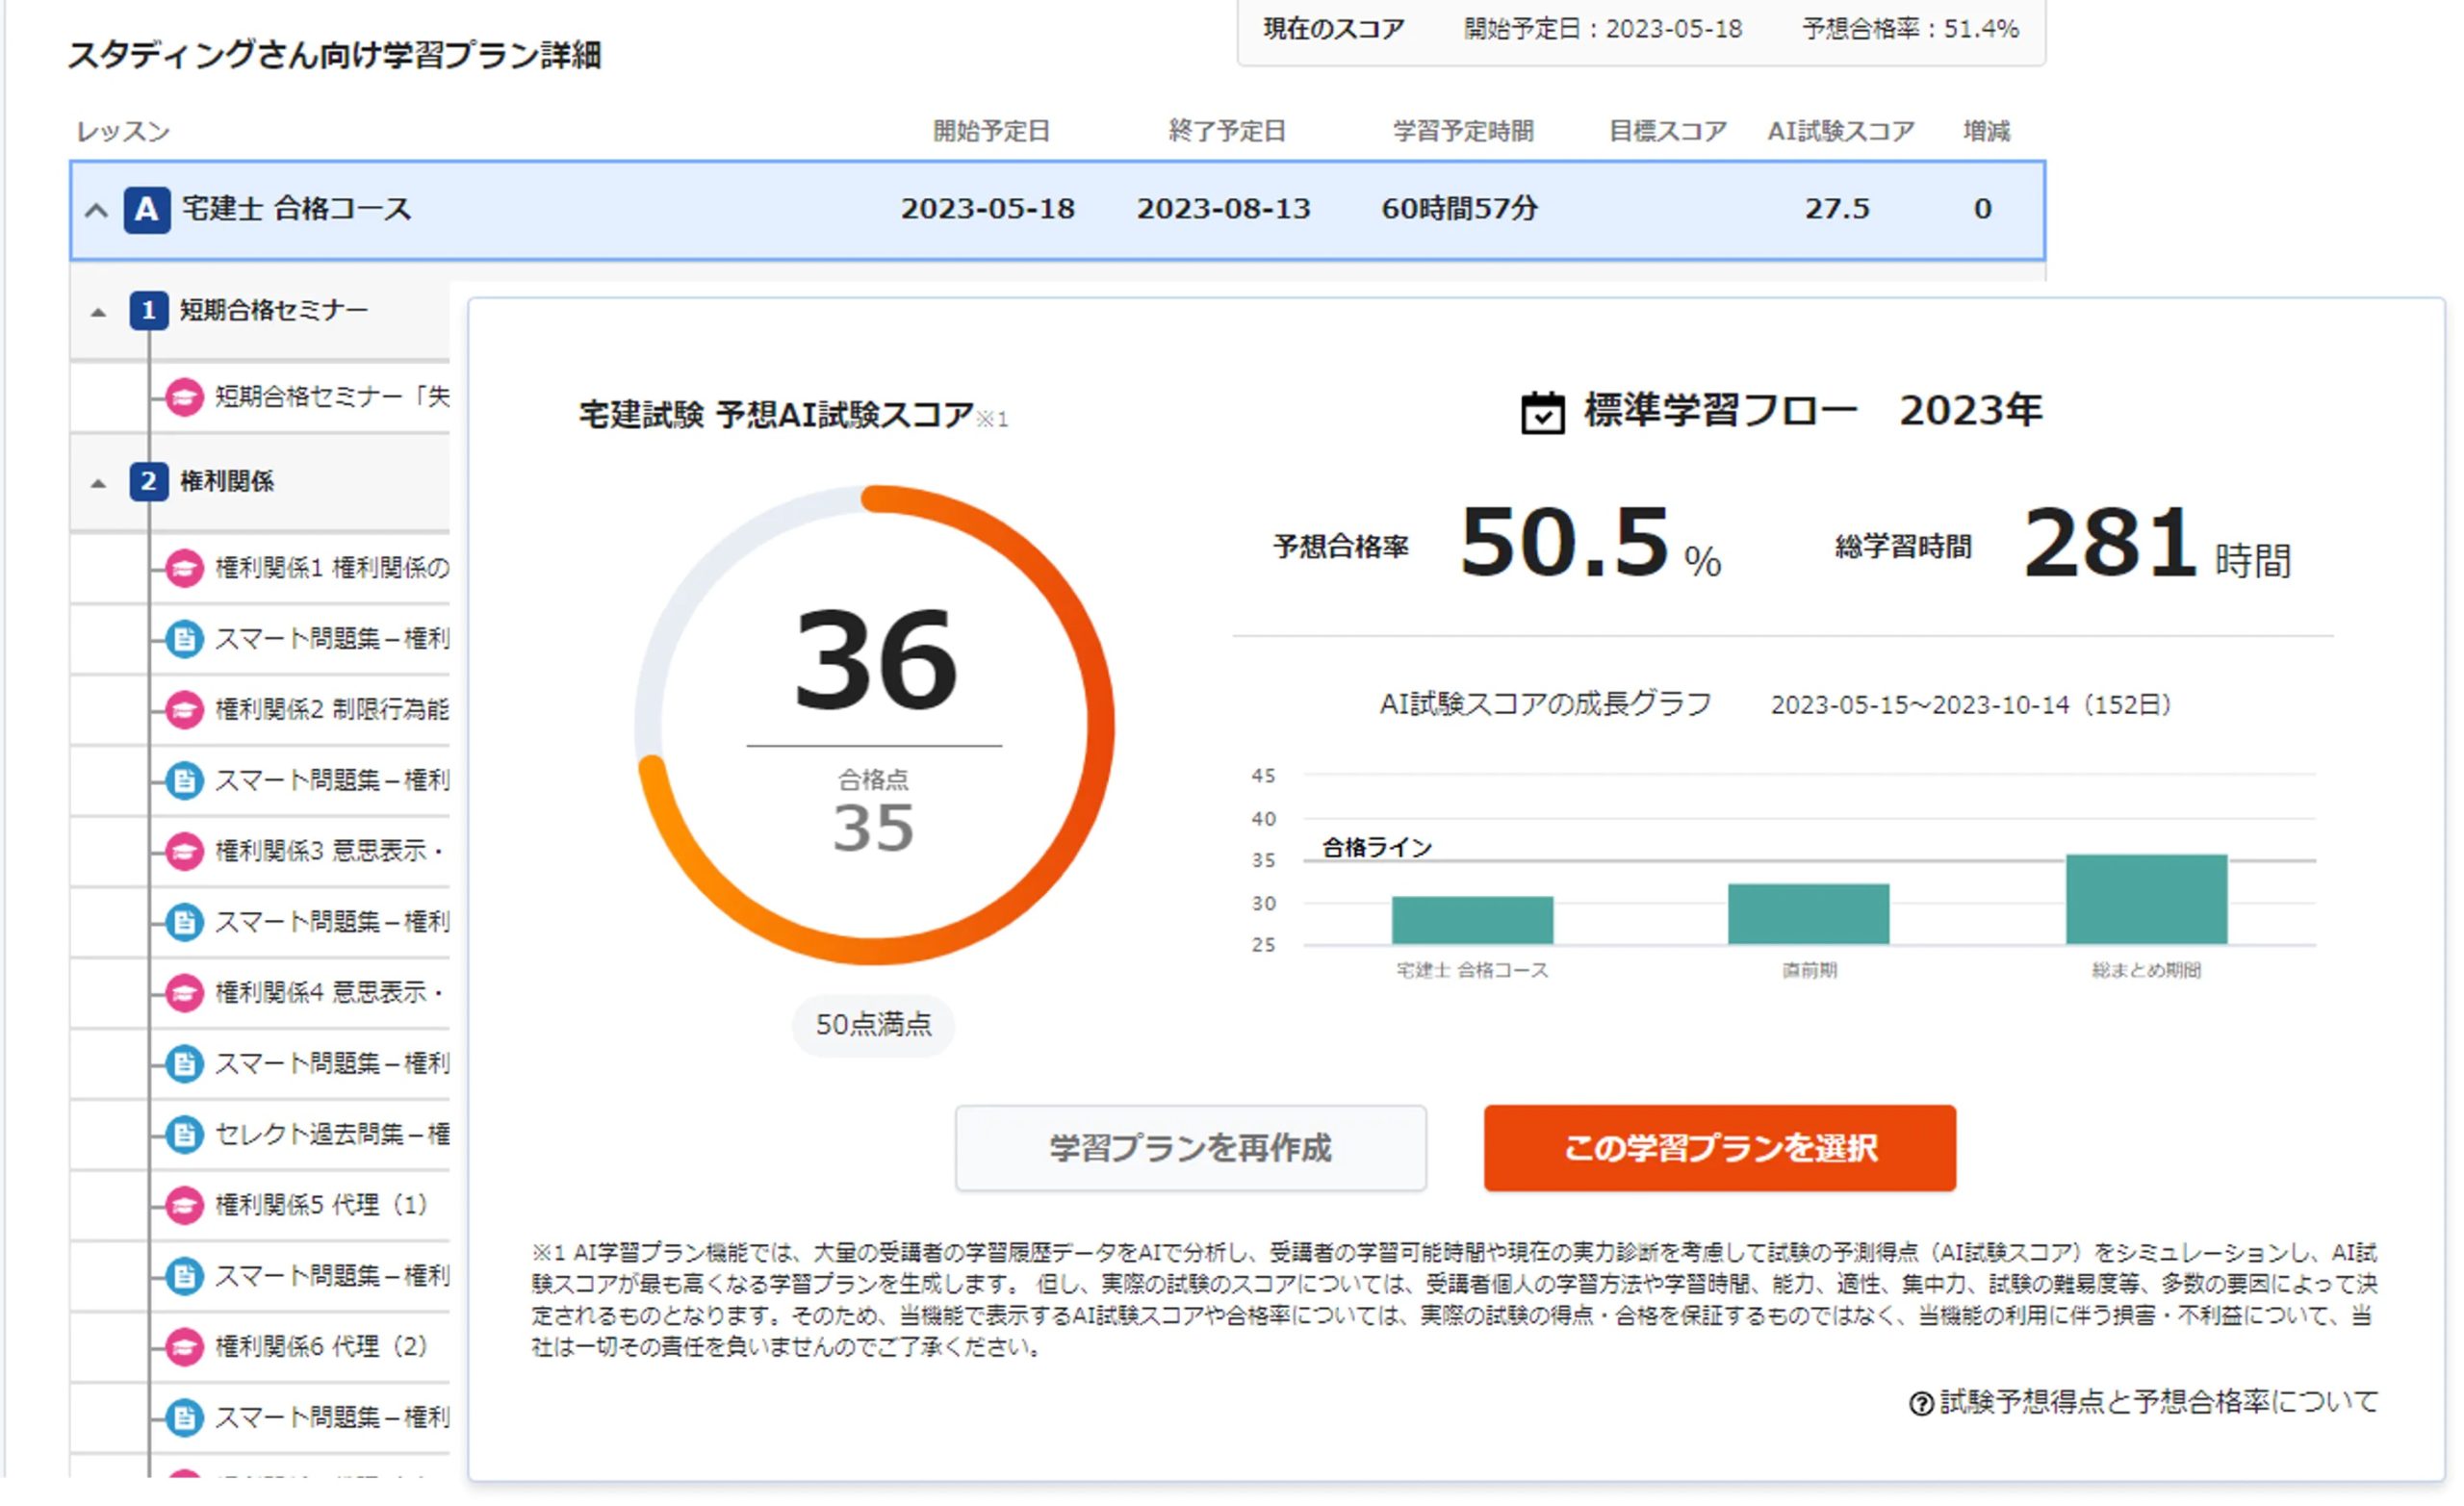Collapse the 短期合格セミナー section triangle

(x=98, y=313)
